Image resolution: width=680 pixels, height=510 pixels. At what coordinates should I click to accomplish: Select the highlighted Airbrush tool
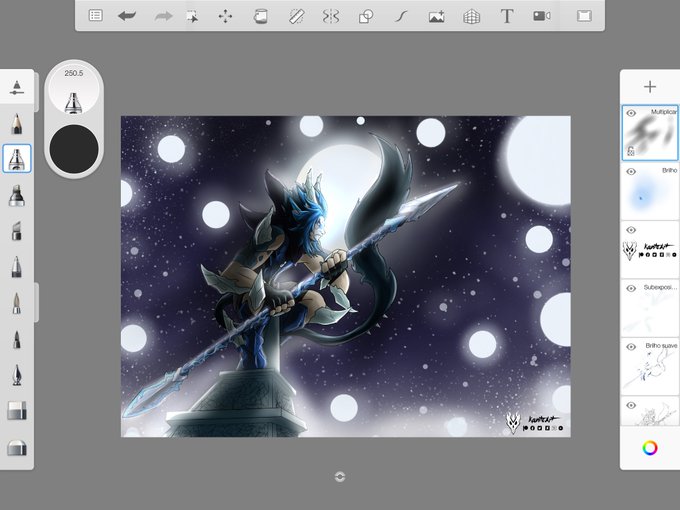pyautogui.click(x=16, y=159)
